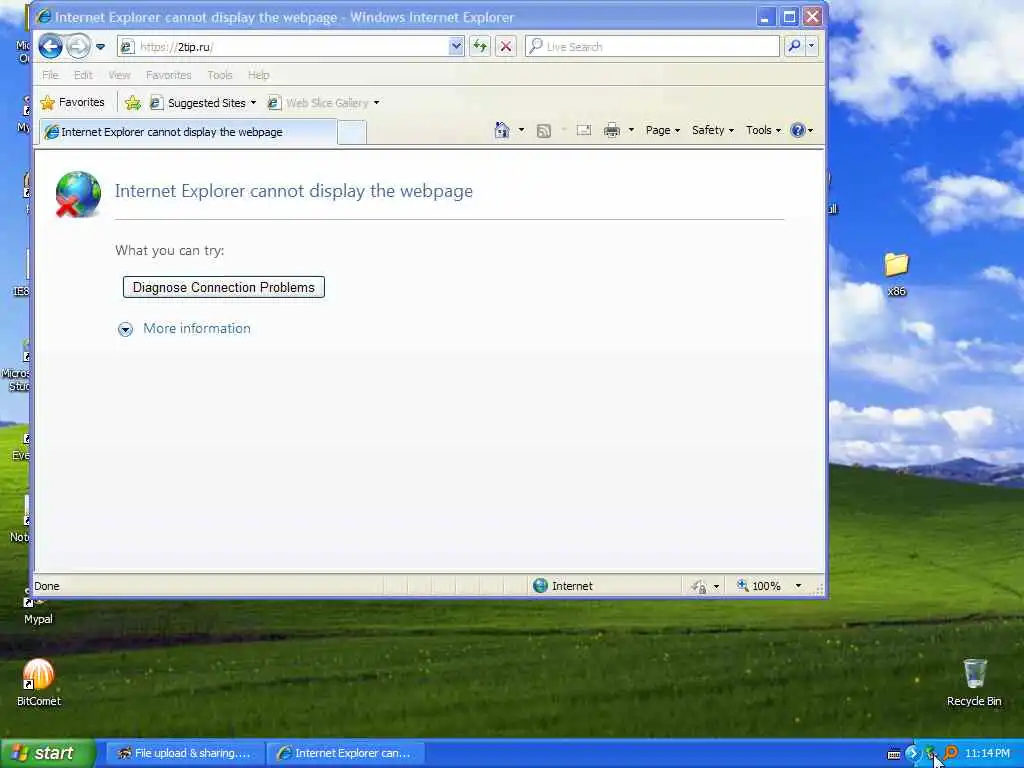Screen dimensions: 1024x768
Task: Add to Favorites bar star icon
Action: 133,103
